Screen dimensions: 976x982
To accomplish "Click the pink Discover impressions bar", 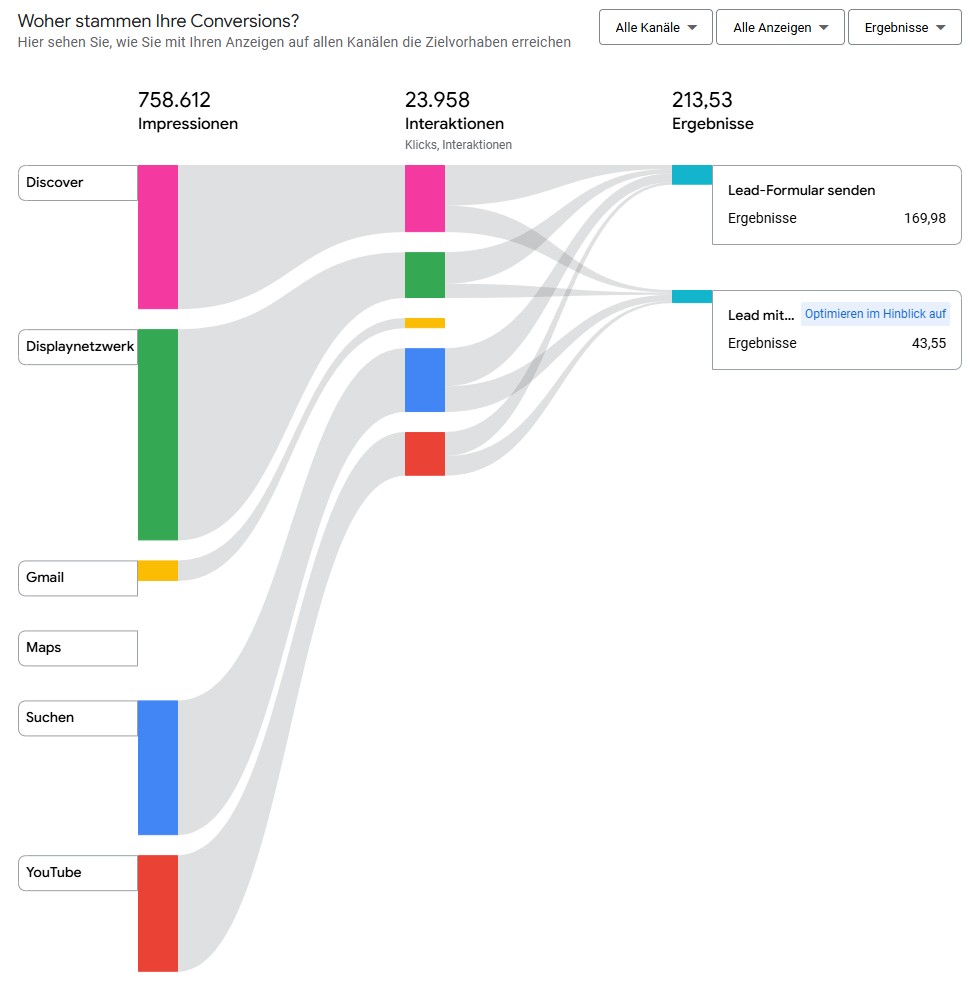I will pos(158,237).
